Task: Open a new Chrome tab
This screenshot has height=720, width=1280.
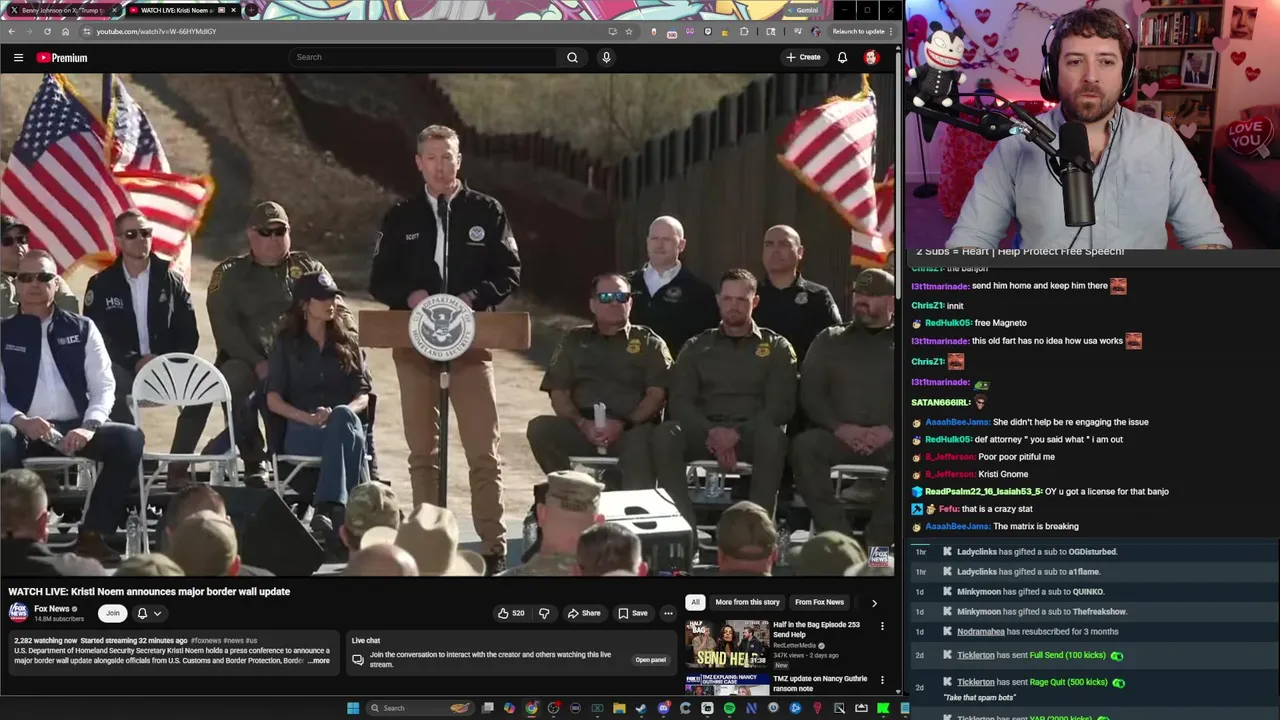Action: [x=249, y=10]
